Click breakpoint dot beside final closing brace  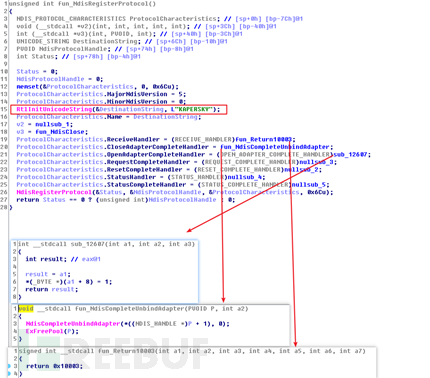pos(9,374)
